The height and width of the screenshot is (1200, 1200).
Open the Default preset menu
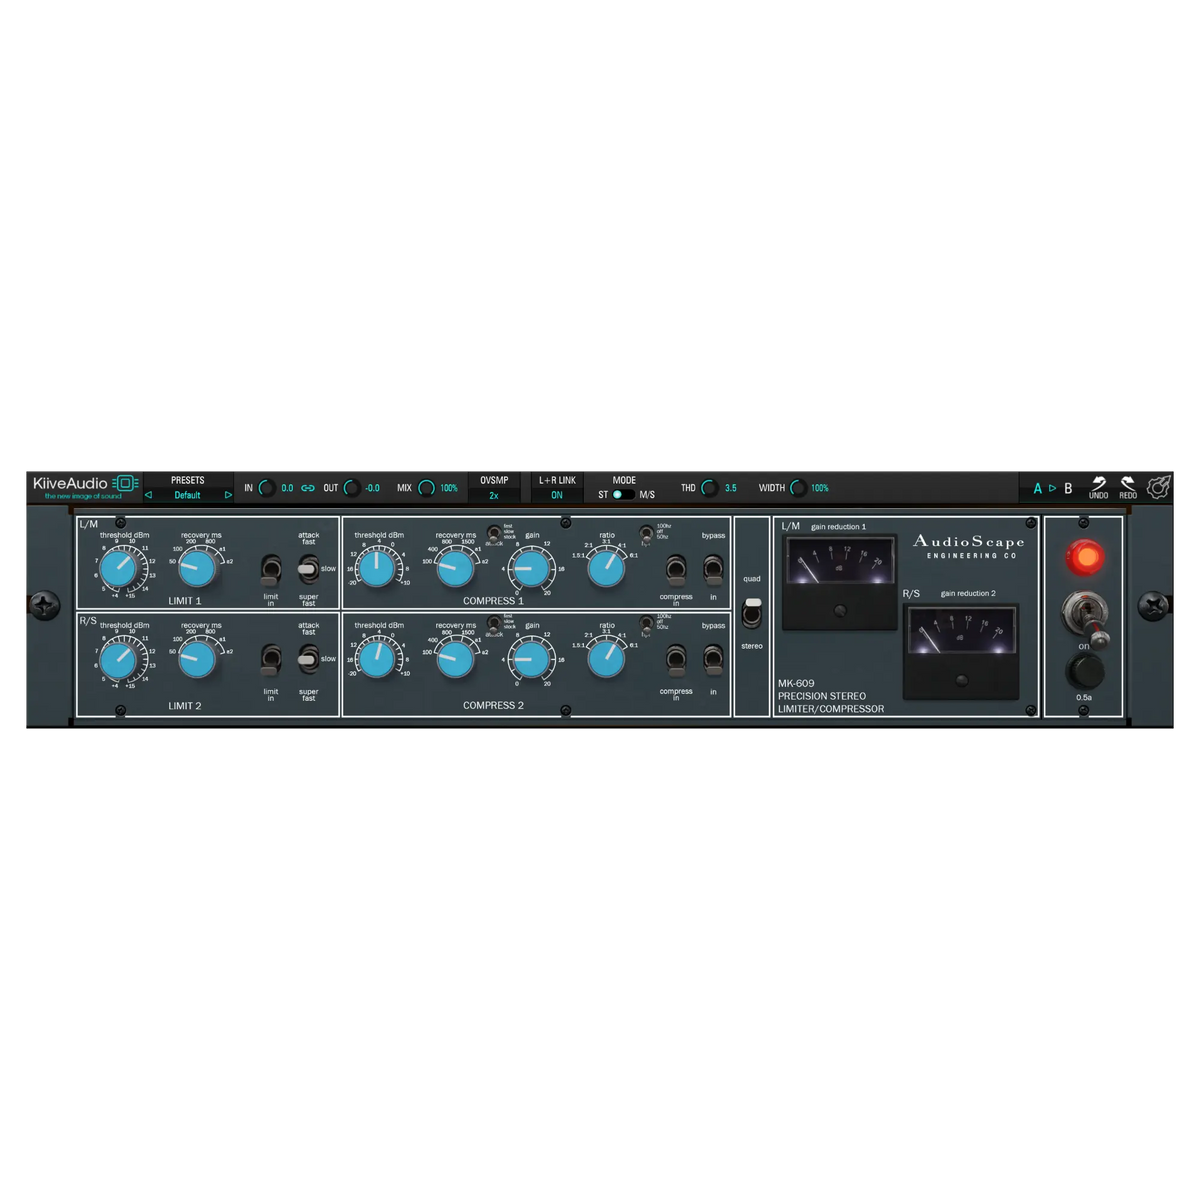coord(187,495)
